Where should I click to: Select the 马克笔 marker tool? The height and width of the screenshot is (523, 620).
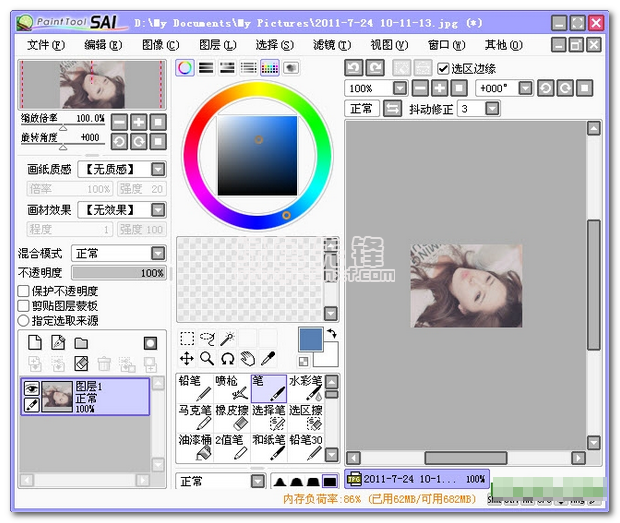tap(195, 417)
